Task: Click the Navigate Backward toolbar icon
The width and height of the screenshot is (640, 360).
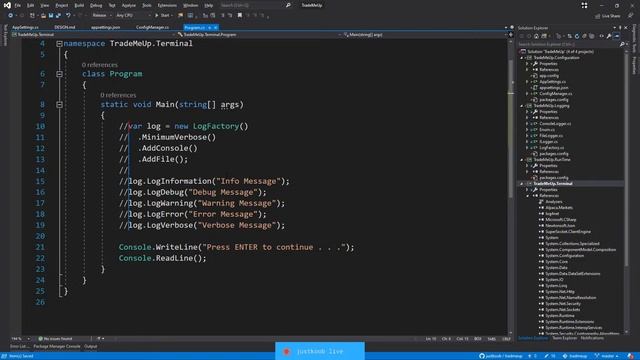Action: (x=10, y=16)
